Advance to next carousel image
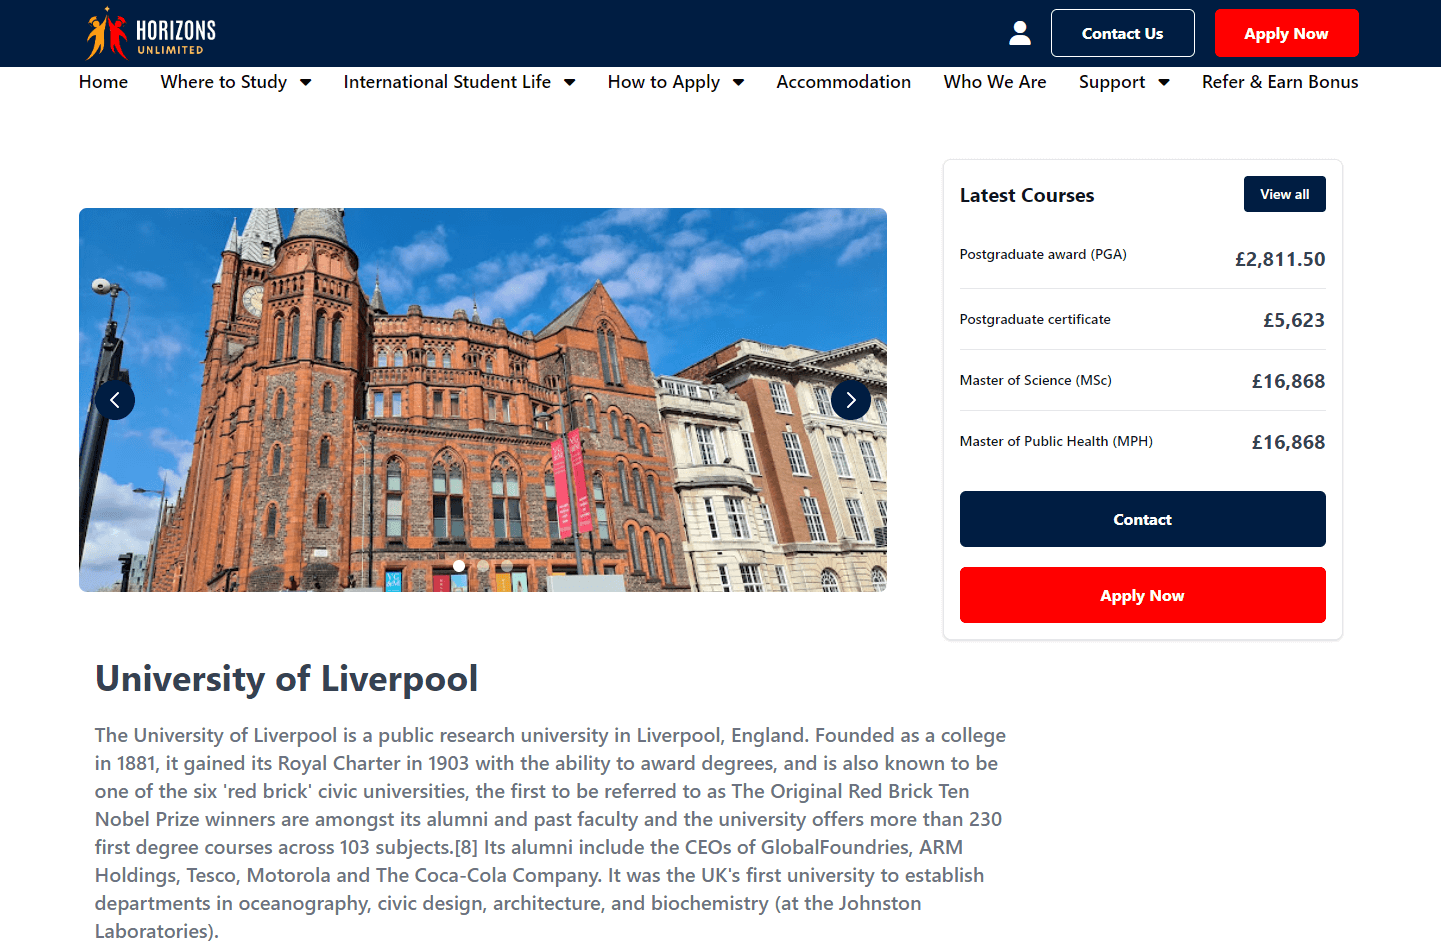 (851, 400)
